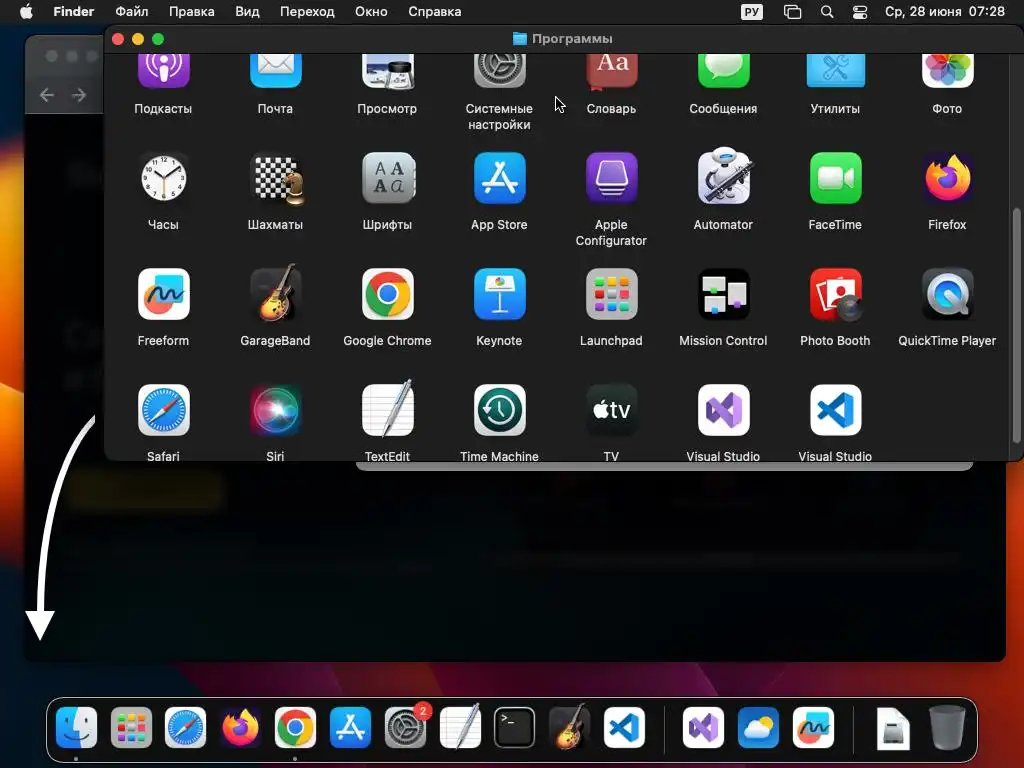Open the Окно menu
1024x768 pixels.
pos(371,12)
